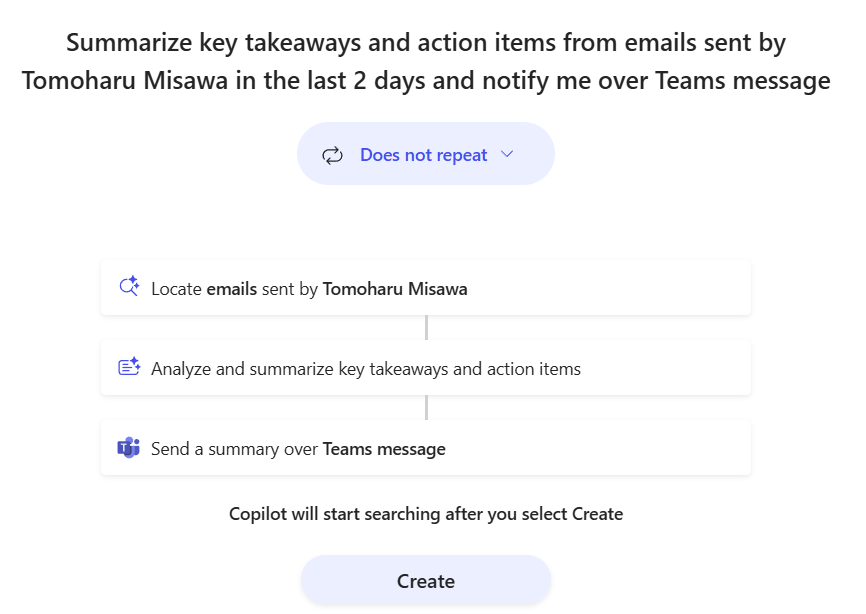Click connector line between first two steps
Viewport: 866px width, 614px height.
[x=426, y=328]
